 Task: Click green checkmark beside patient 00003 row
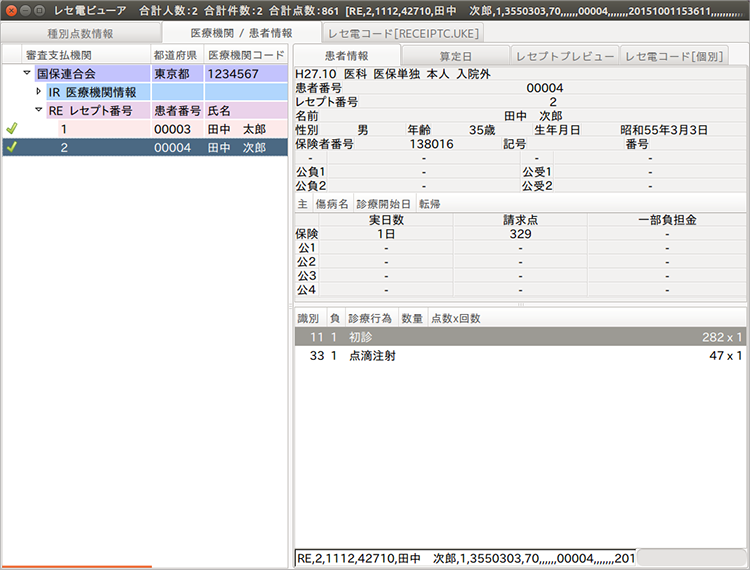coord(12,129)
